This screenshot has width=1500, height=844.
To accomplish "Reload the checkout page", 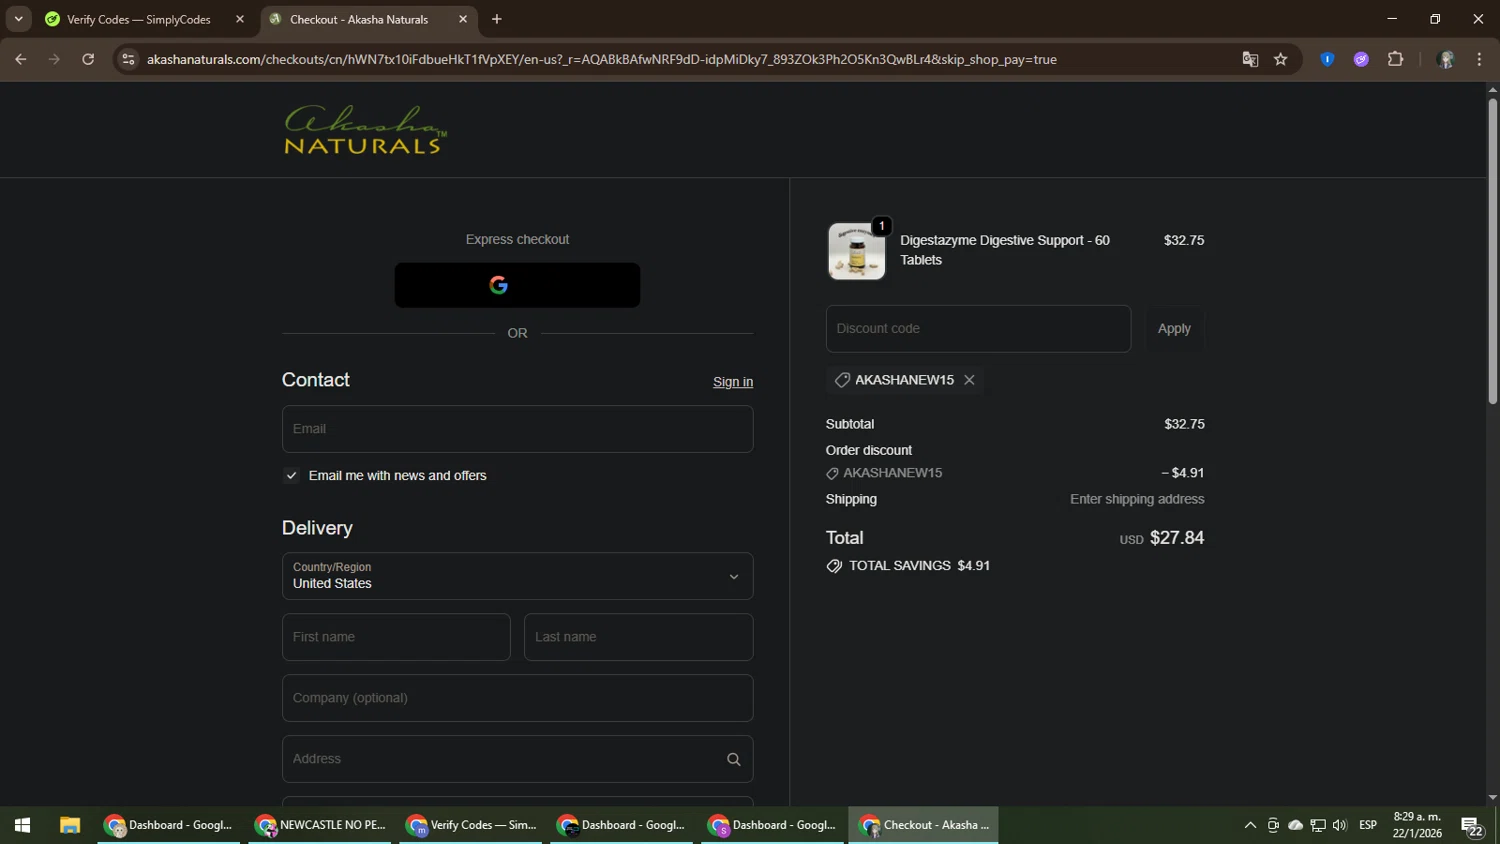I will pos(88,59).
